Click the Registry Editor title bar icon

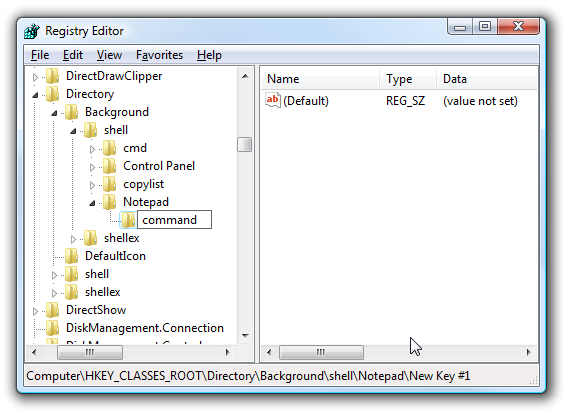(x=32, y=31)
